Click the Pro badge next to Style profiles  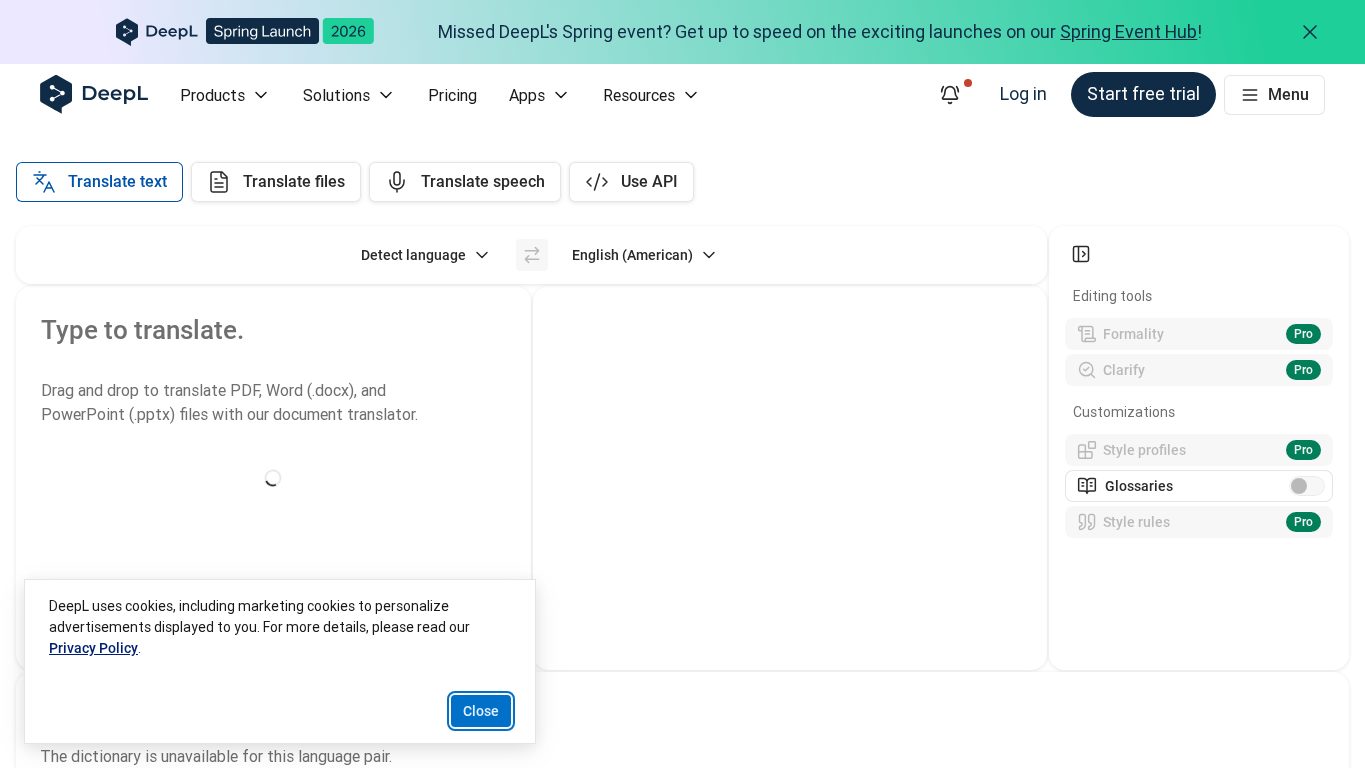(1303, 450)
